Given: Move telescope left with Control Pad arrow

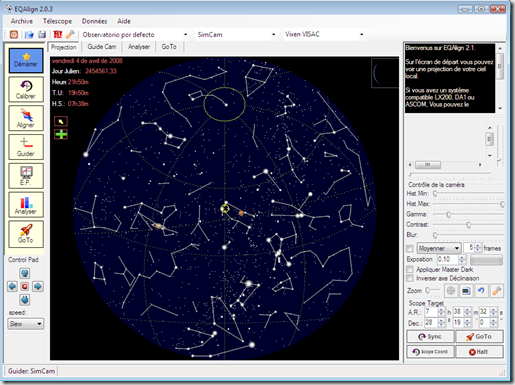Looking at the screenshot, I should tap(12, 286).
